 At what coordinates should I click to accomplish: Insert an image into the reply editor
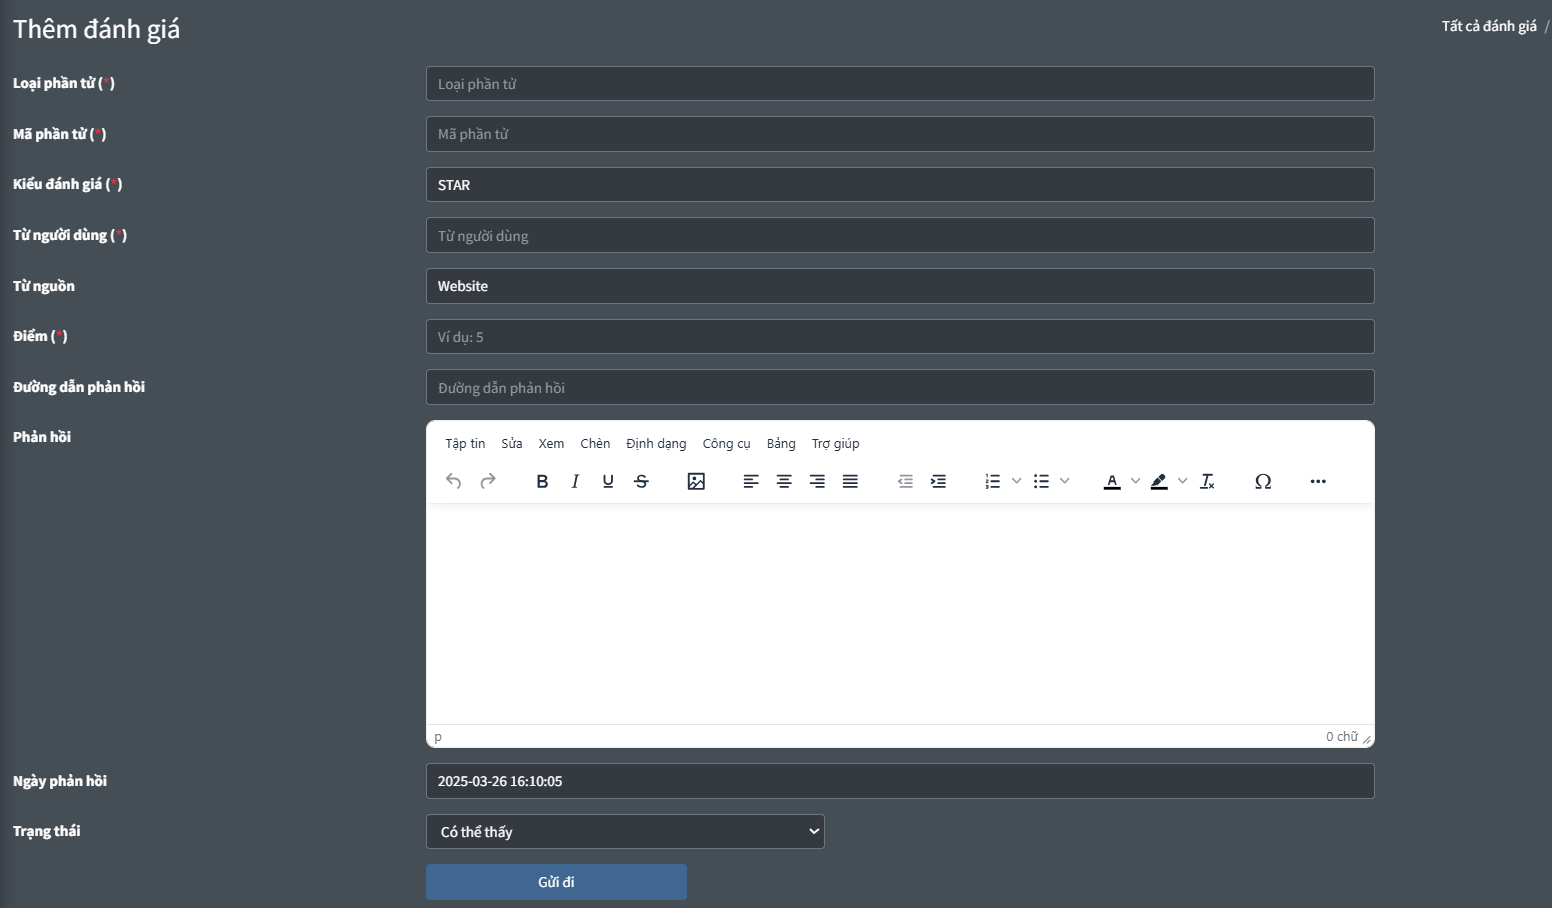click(695, 481)
